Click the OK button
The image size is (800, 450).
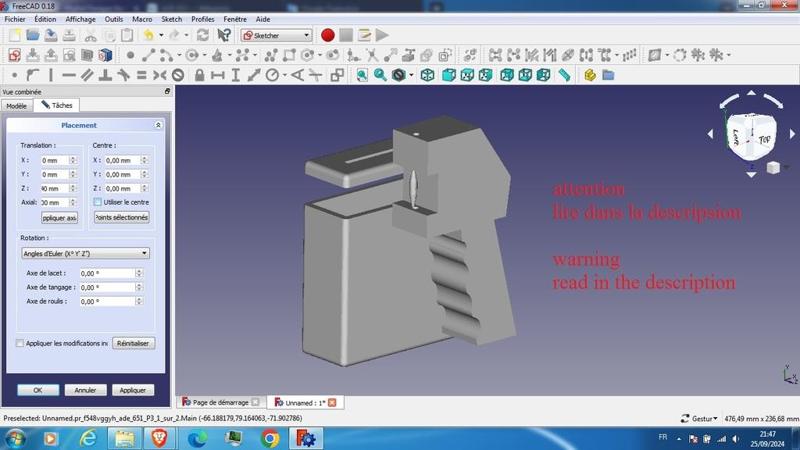point(38,390)
